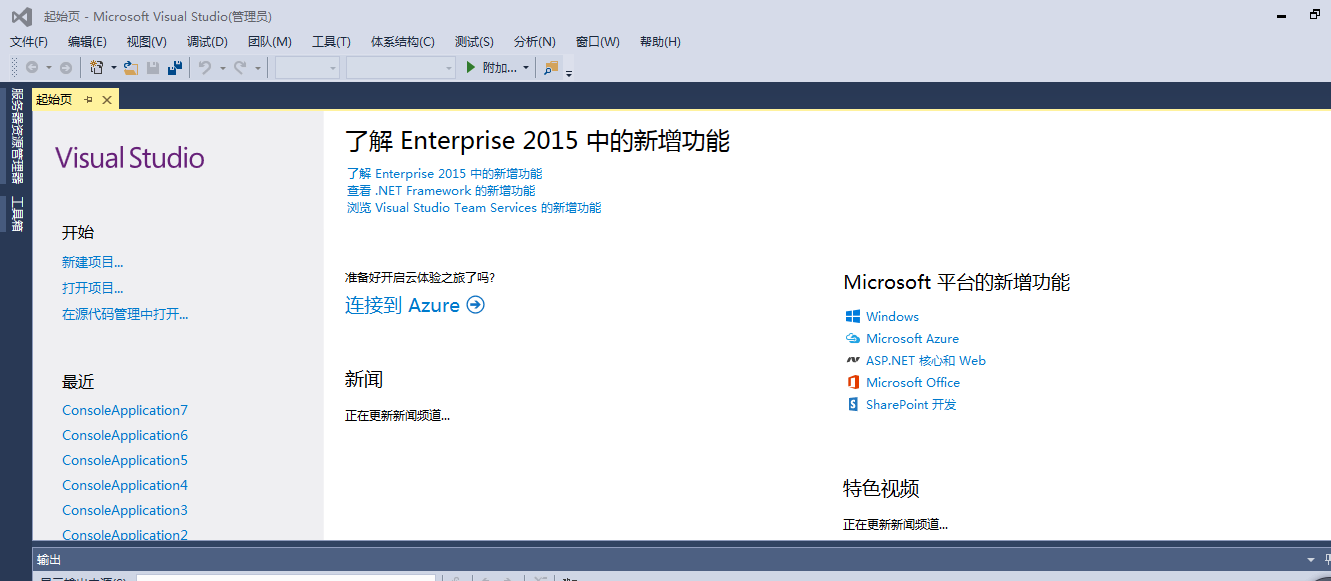Click the Find in Files icon
The height and width of the screenshot is (581, 1331).
click(x=551, y=68)
